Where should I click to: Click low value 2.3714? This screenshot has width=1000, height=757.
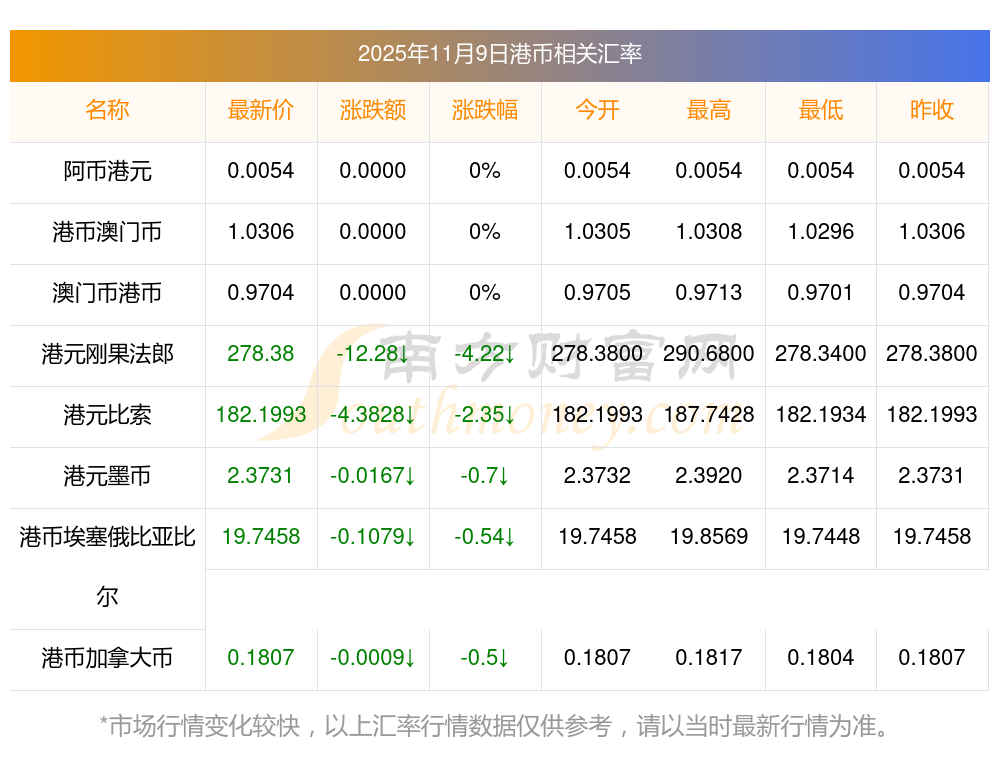tap(821, 476)
